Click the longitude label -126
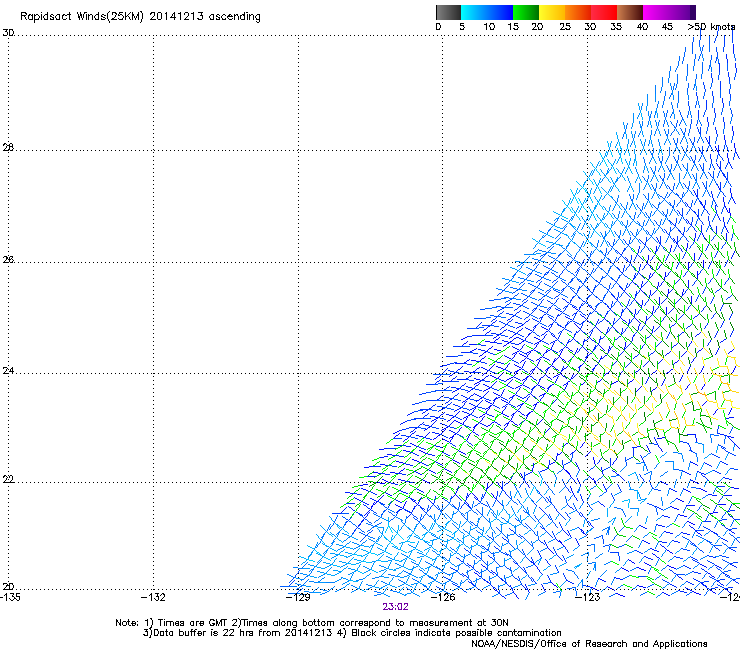 [x=443, y=597]
